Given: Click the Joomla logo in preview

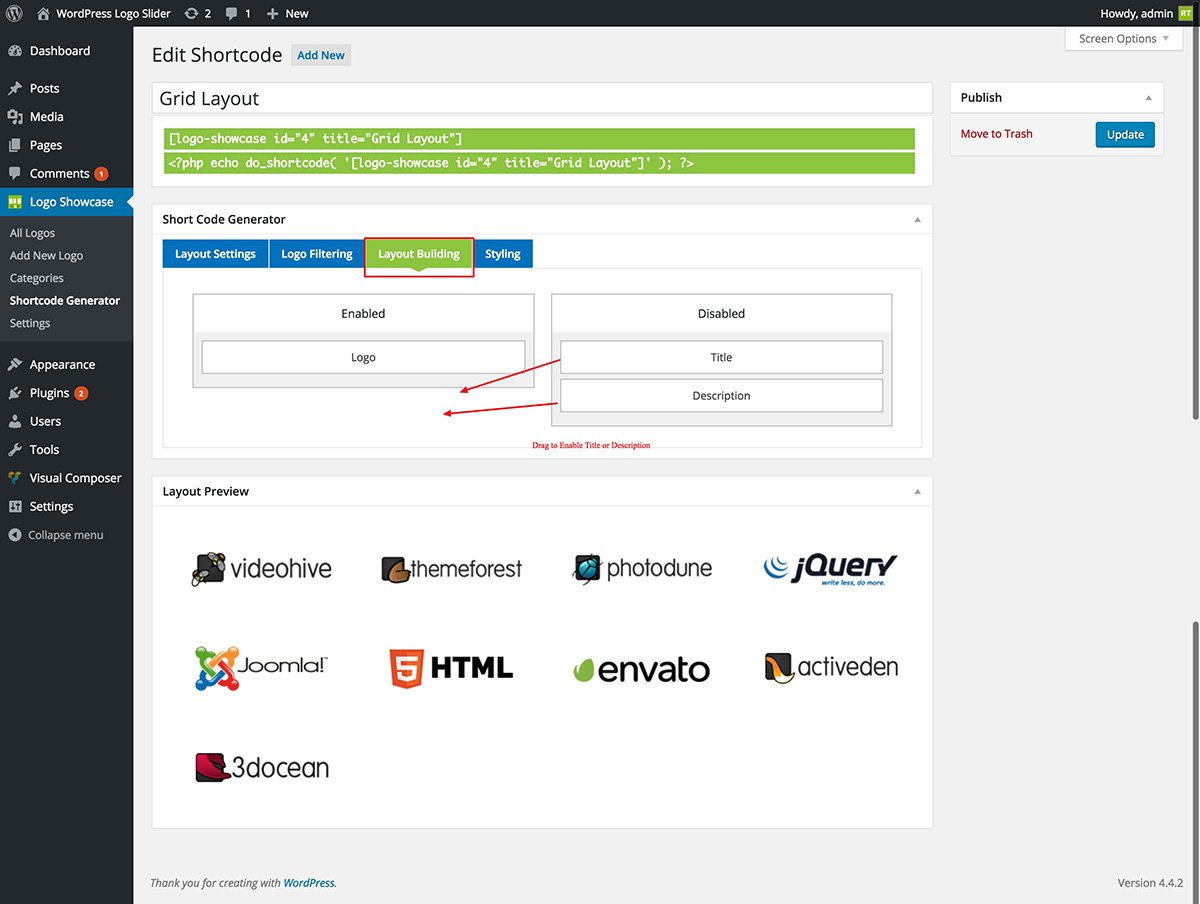Looking at the screenshot, I should click(x=261, y=668).
